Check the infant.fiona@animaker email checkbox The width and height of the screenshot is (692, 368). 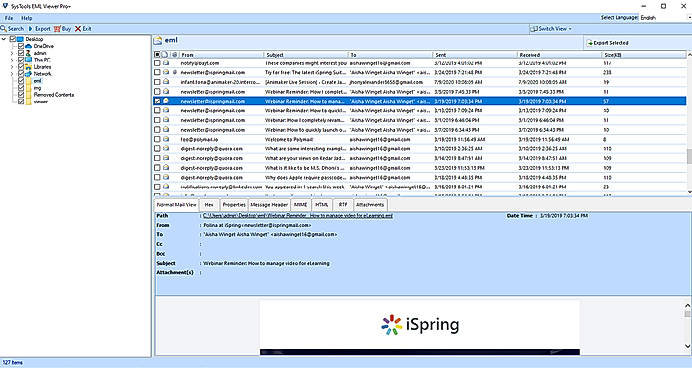[x=157, y=82]
